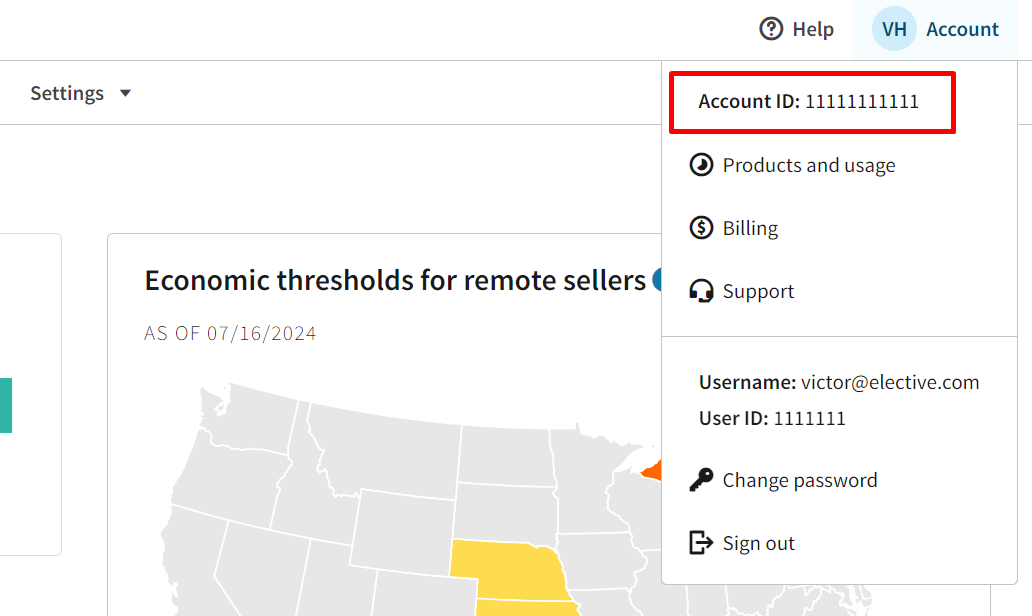Screen dimensions: 1032x616
Task: Click the Products and usage pie icon
Action: [x=702, y=165]
